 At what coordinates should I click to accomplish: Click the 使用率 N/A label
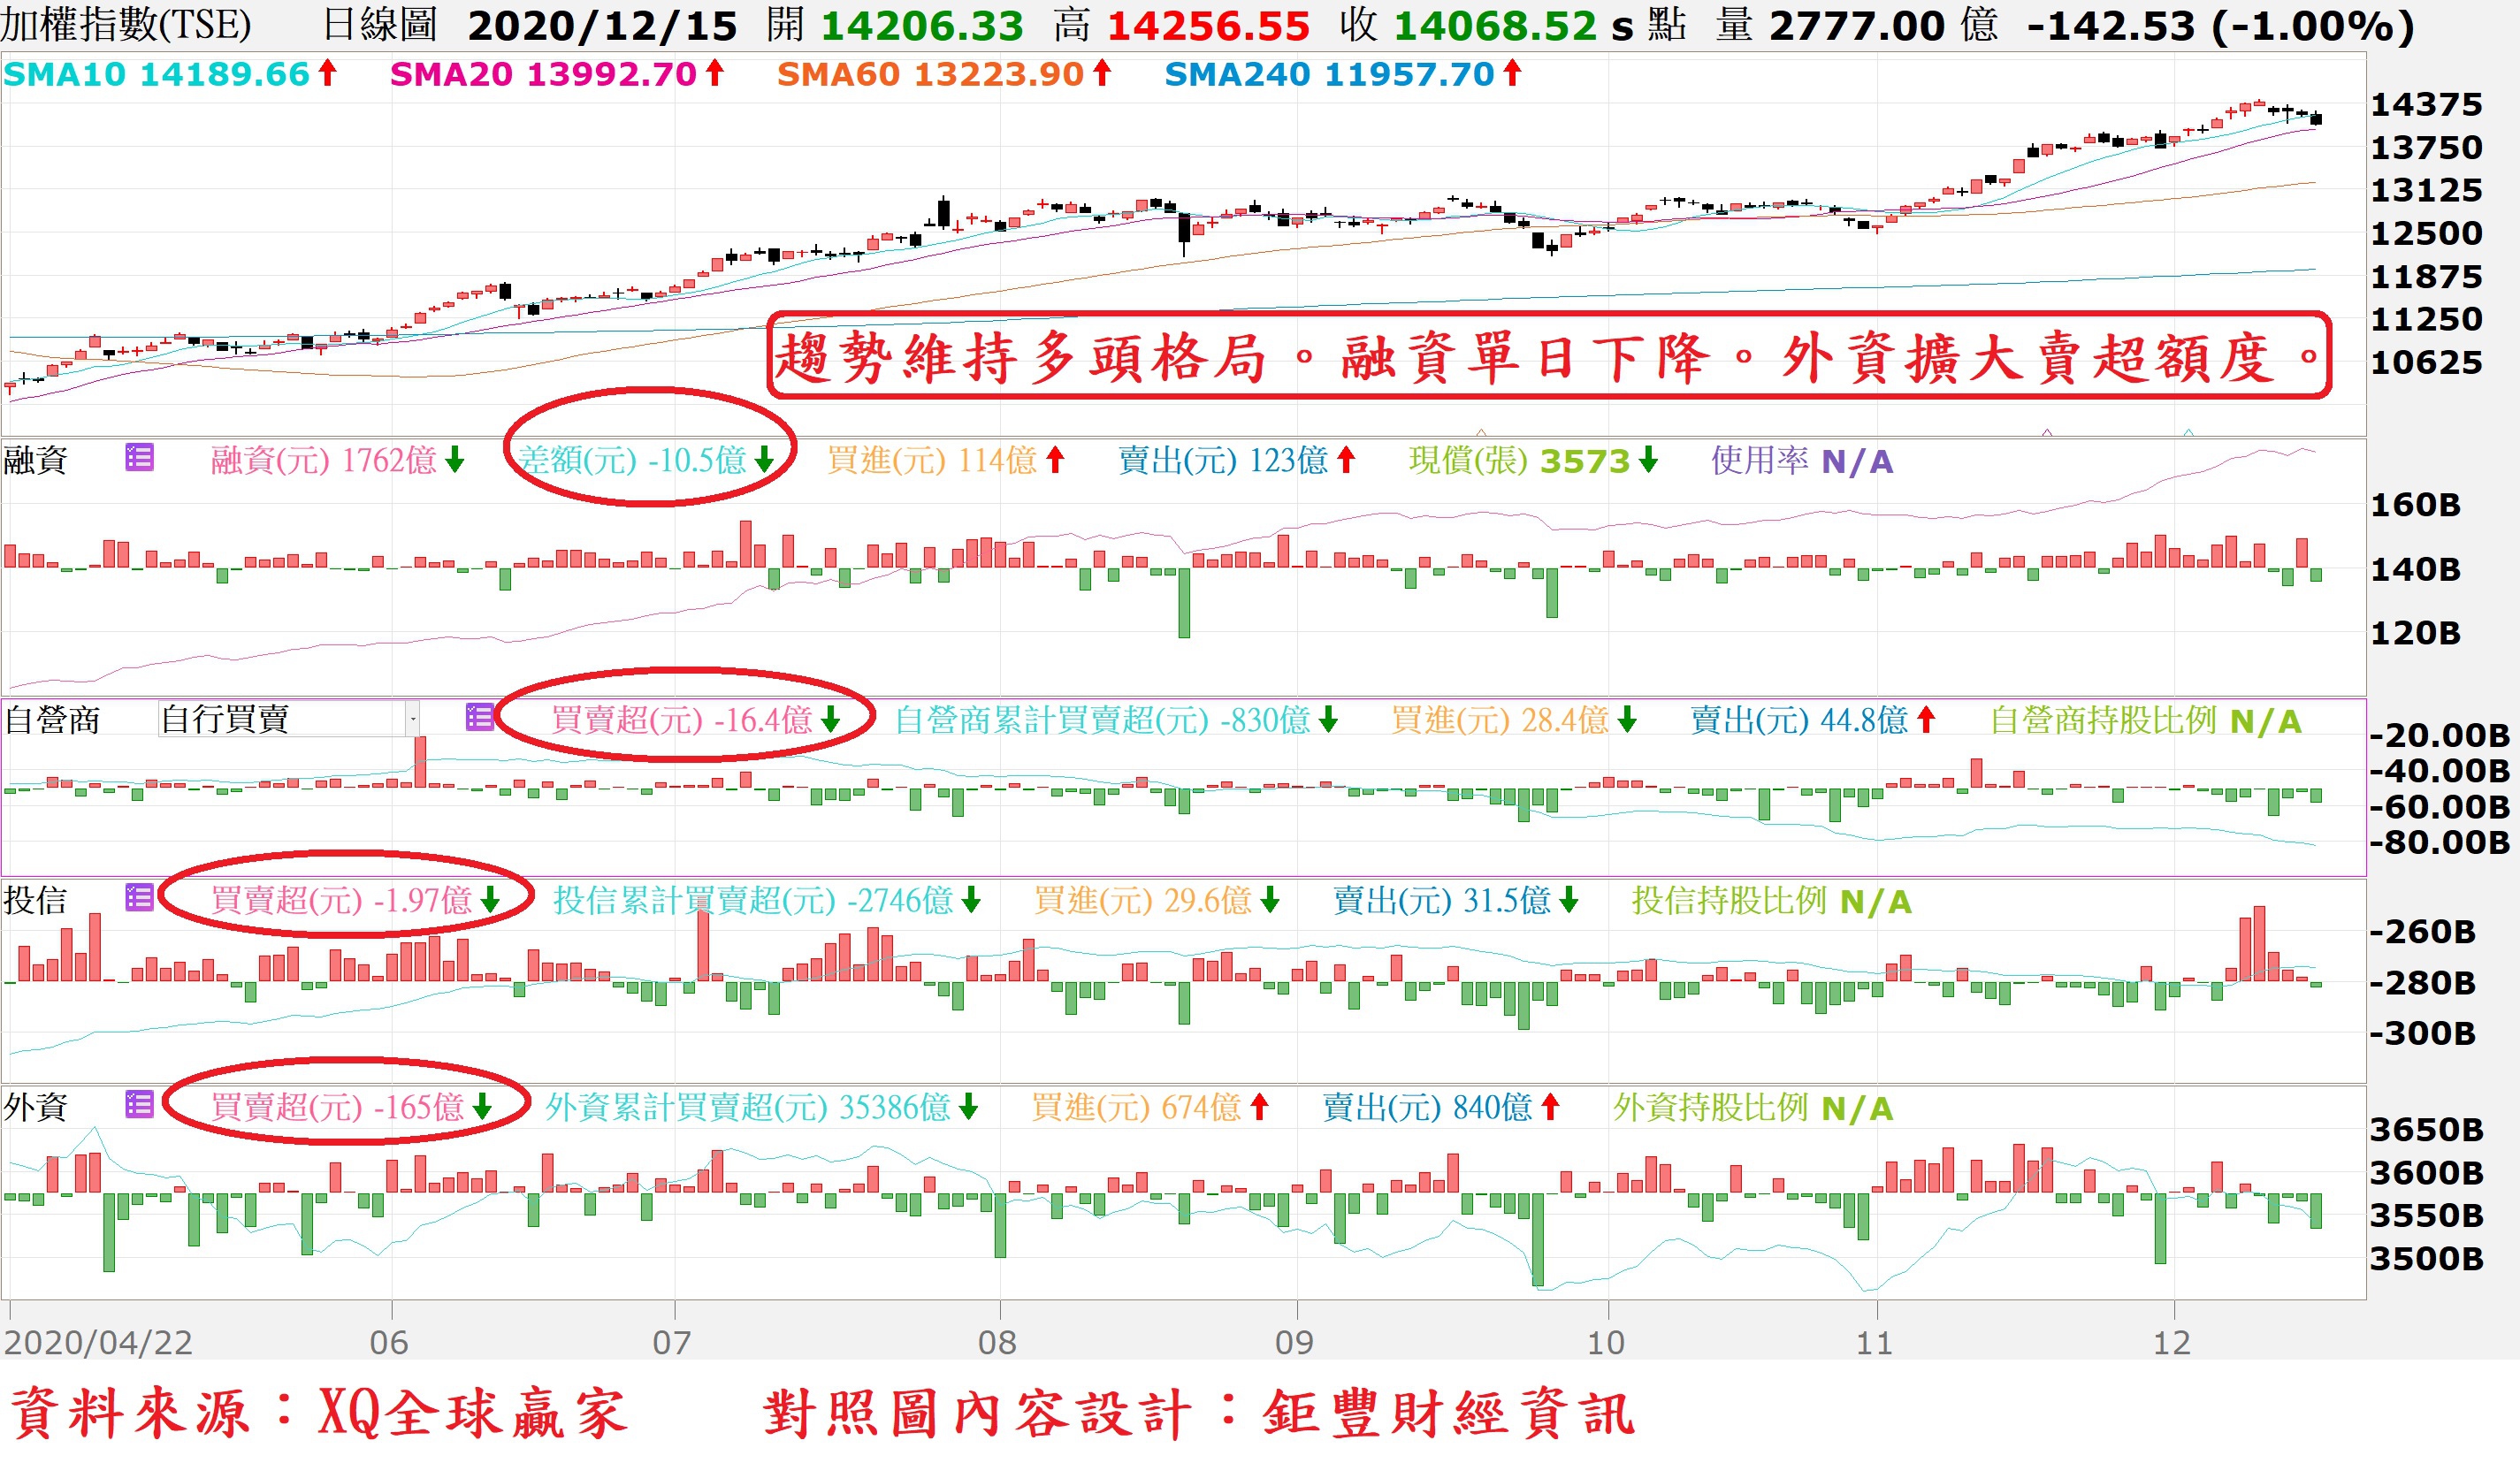pyautogui.click(x=1802, y=460)
